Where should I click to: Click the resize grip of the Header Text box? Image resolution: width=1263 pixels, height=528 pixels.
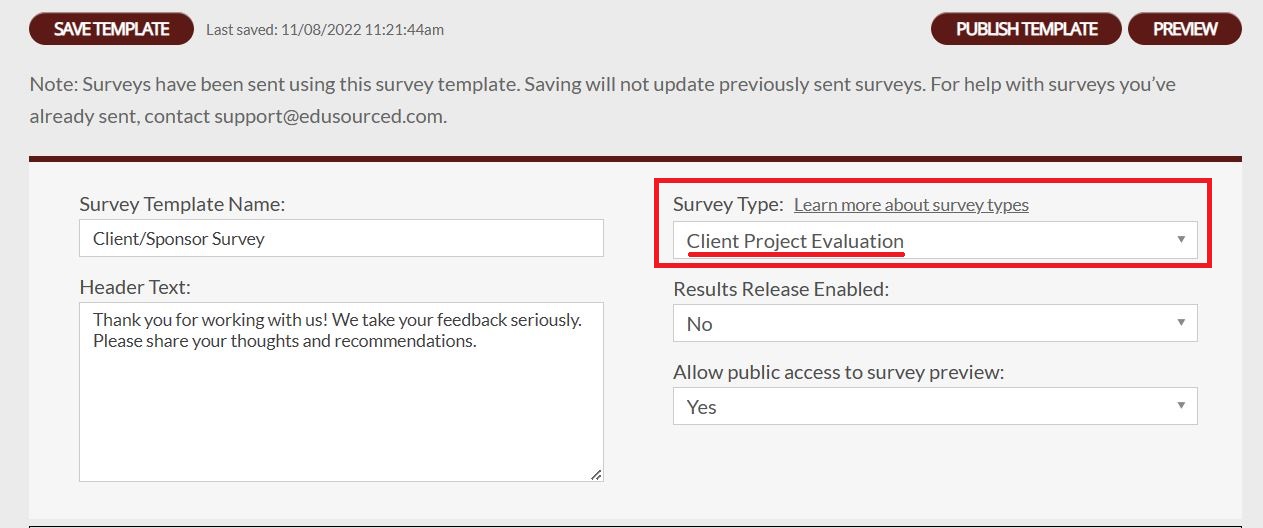(x=596, y=475)
